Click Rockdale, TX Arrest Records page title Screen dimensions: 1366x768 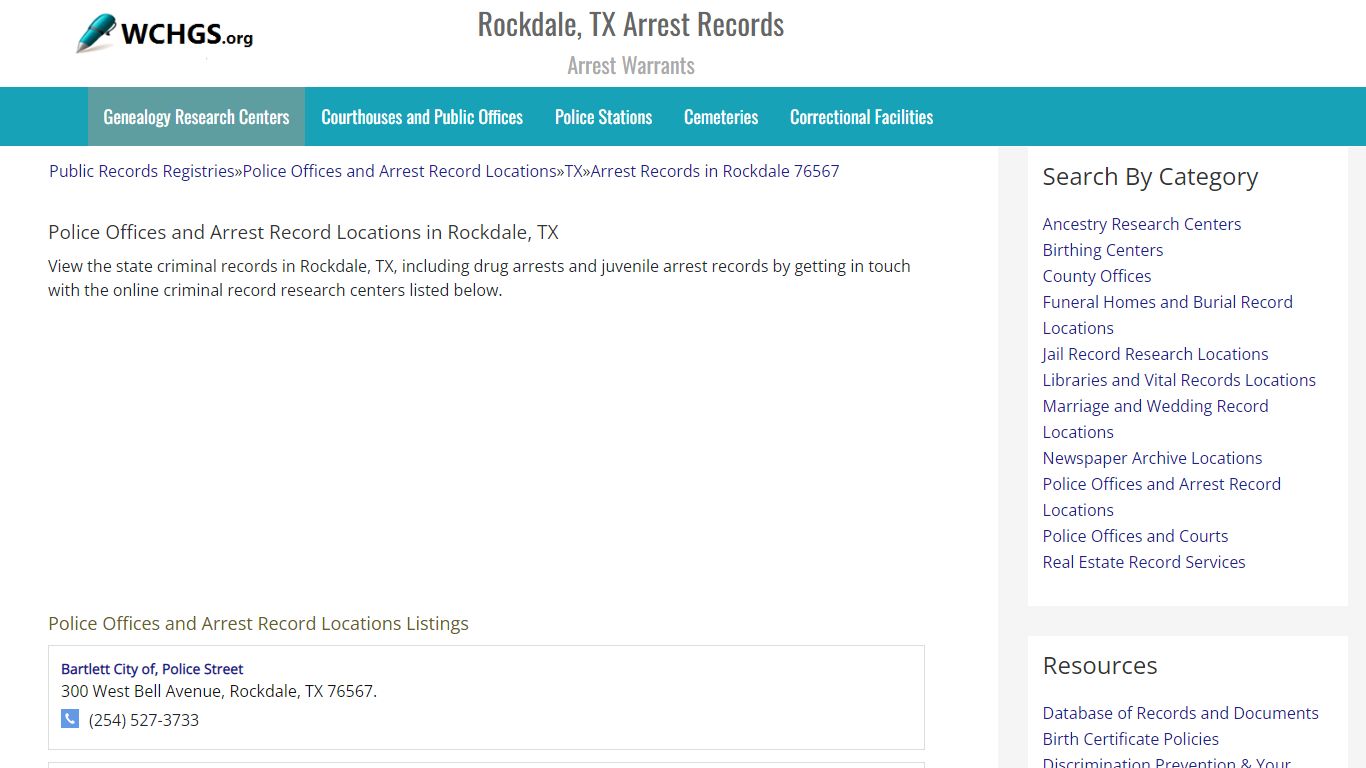(x=631, y=24)
